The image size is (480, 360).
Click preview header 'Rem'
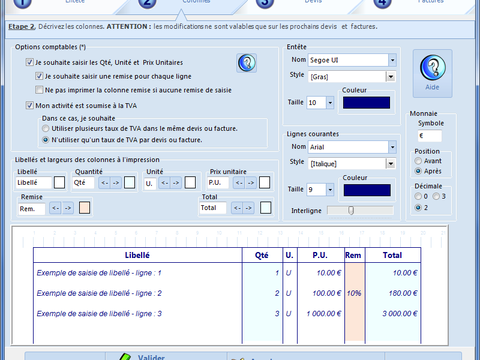click(353, 255)
